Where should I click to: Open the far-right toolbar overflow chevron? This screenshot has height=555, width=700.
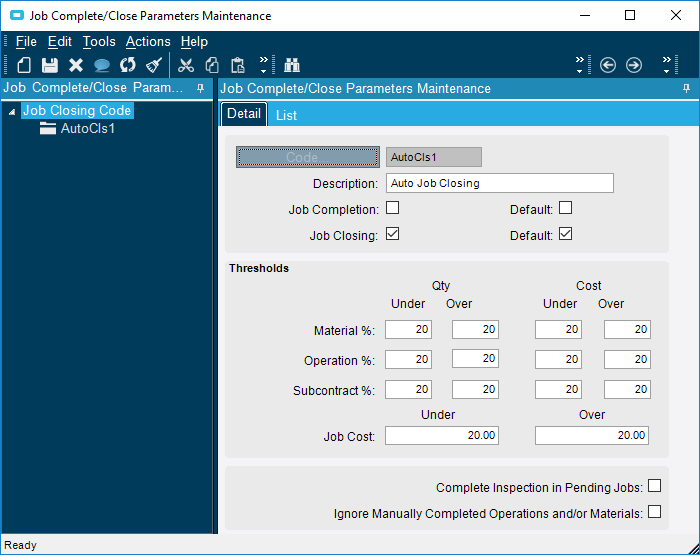(x=667, y=65)
